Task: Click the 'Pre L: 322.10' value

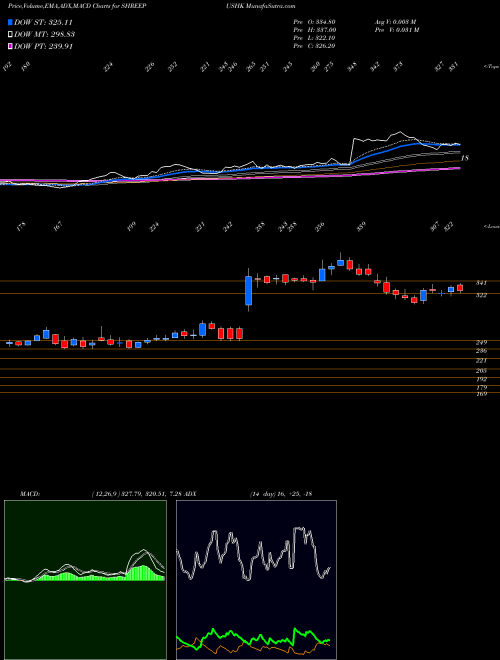Action: point(314,38)
